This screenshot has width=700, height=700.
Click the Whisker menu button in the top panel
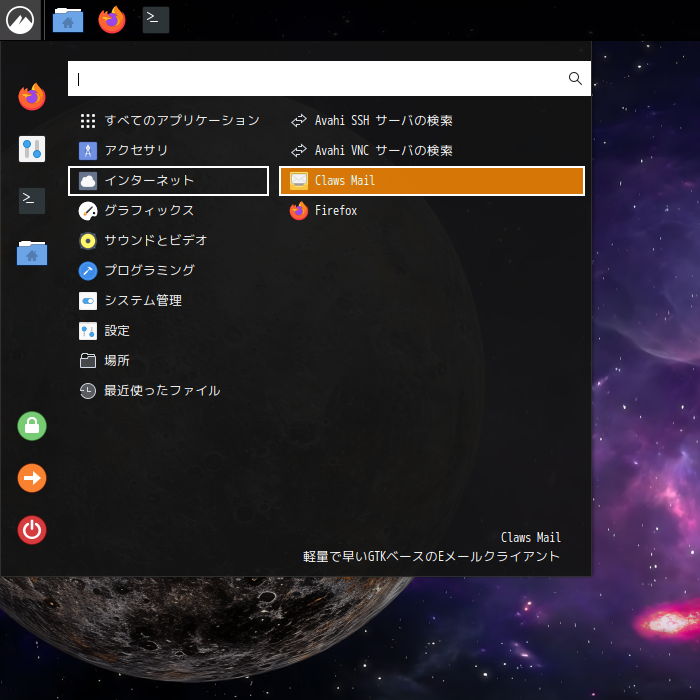pyautogui.click(x=21, y=20)
